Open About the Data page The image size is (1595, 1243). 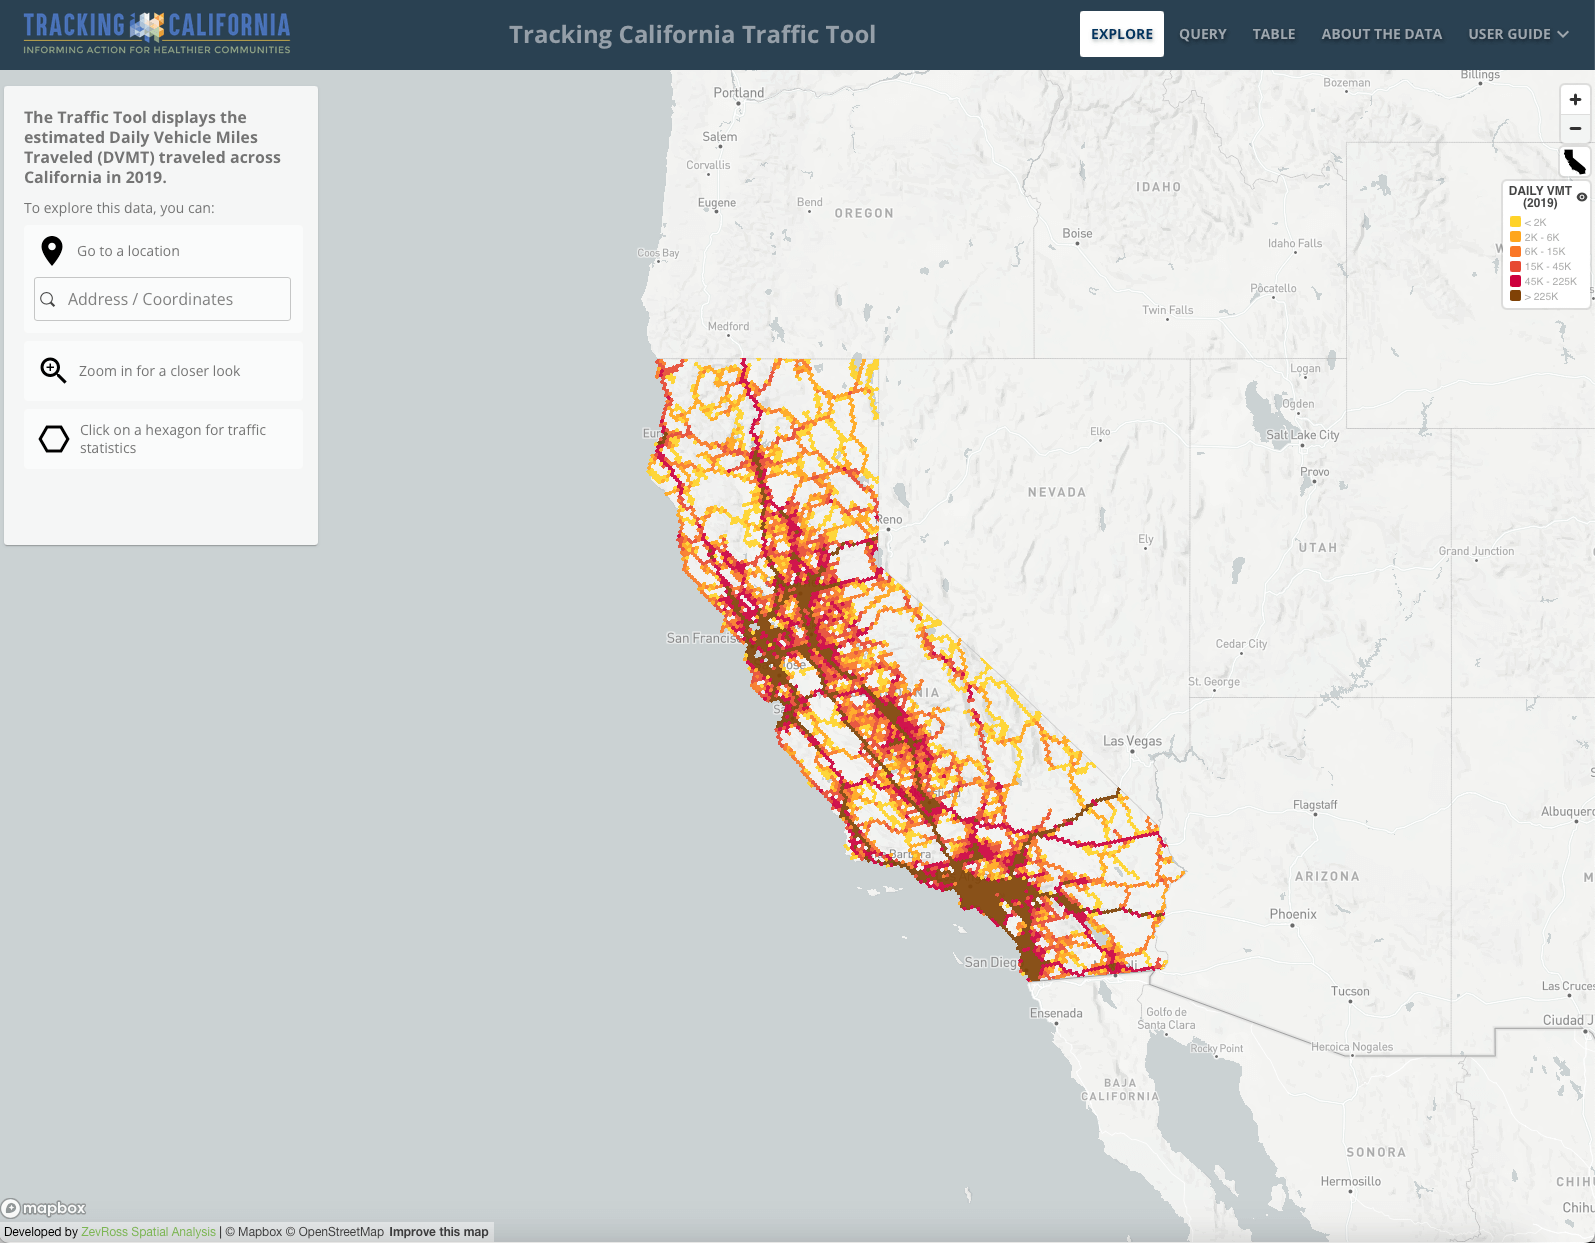[1381, 34]
